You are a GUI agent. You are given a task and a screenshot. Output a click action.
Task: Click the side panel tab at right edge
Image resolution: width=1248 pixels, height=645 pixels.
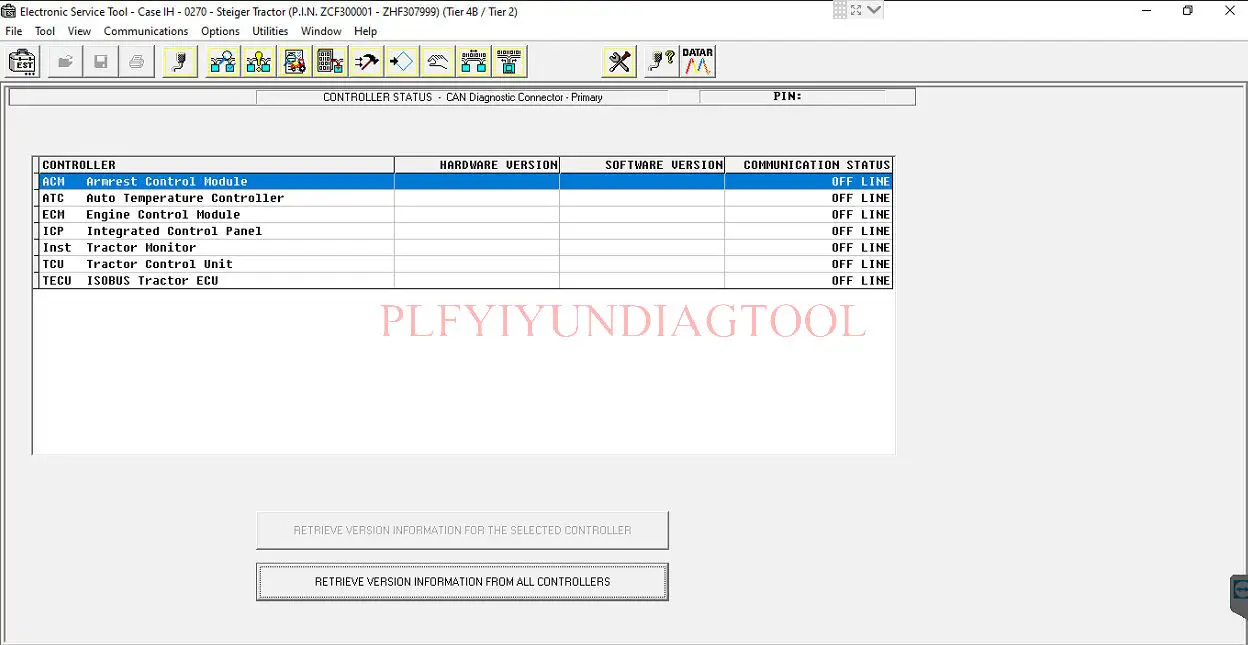pyautogui.click(x=1239, y=597)
